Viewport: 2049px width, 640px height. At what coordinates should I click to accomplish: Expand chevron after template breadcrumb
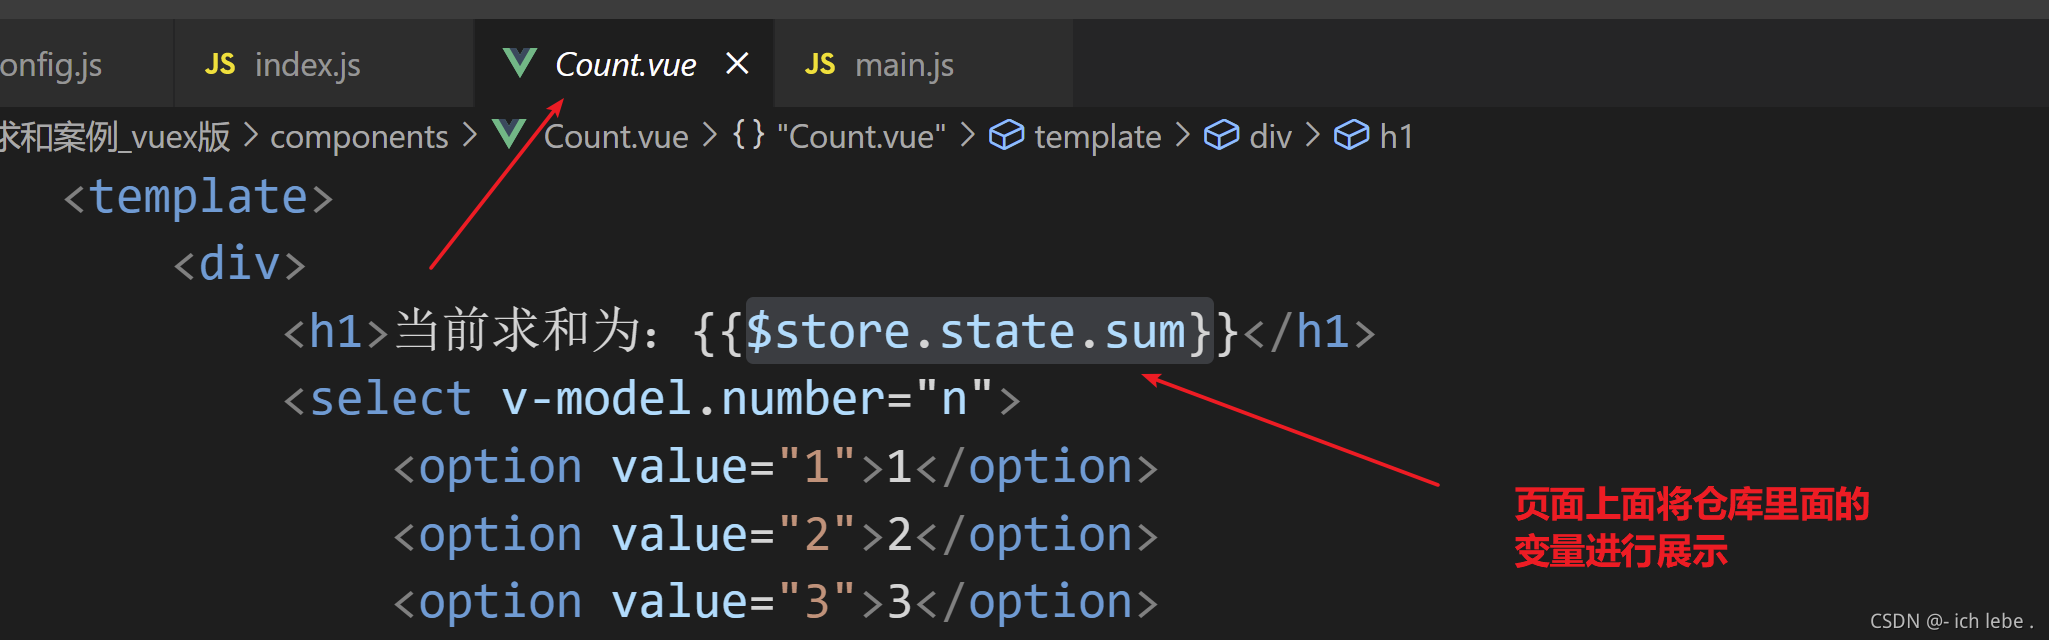1182,135
